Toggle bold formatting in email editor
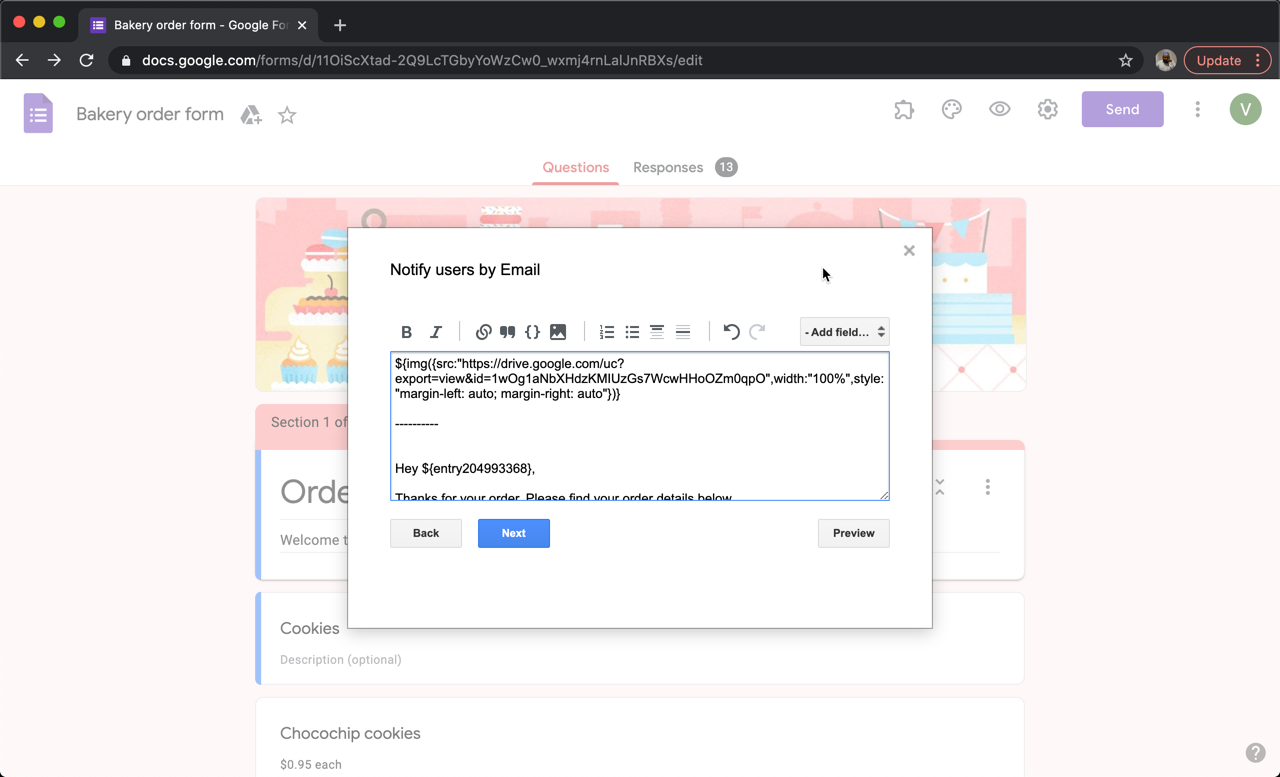This screenshot has height=777, width=1280. click(406, 332)
